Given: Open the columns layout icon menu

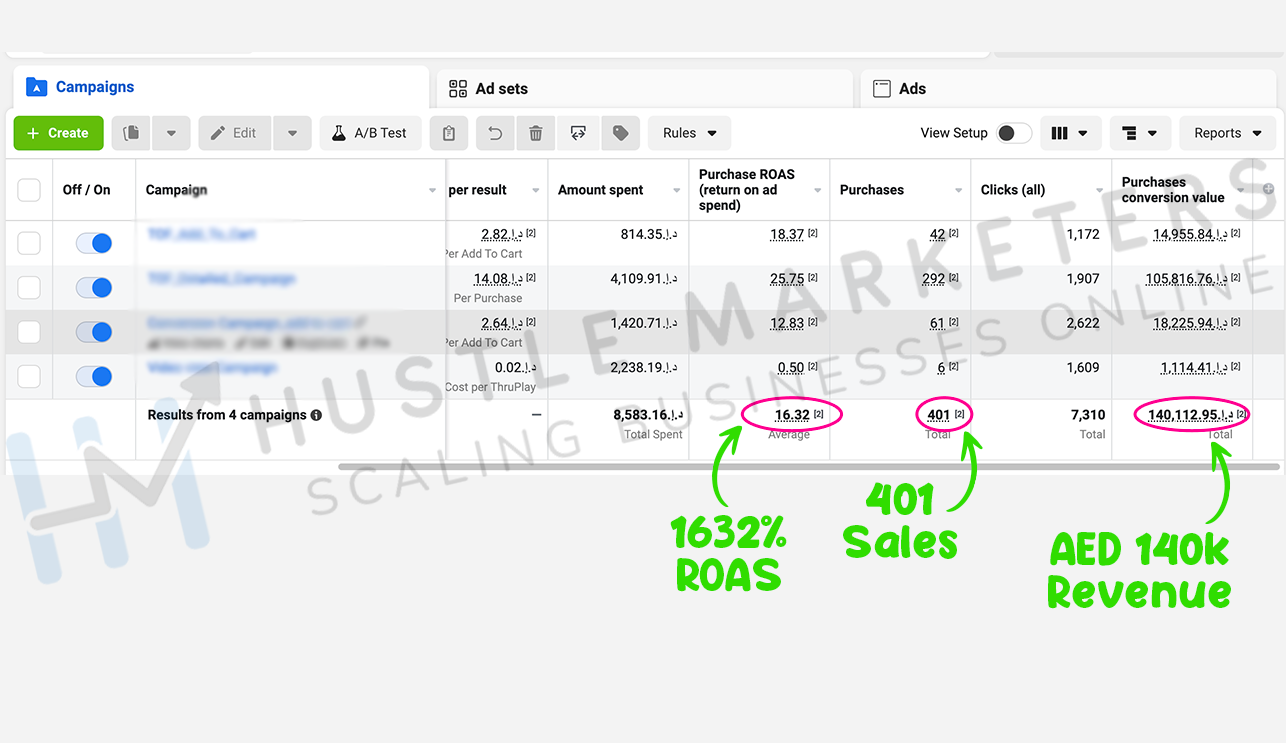Looking at the screenshot, I should coord(1070,133).
